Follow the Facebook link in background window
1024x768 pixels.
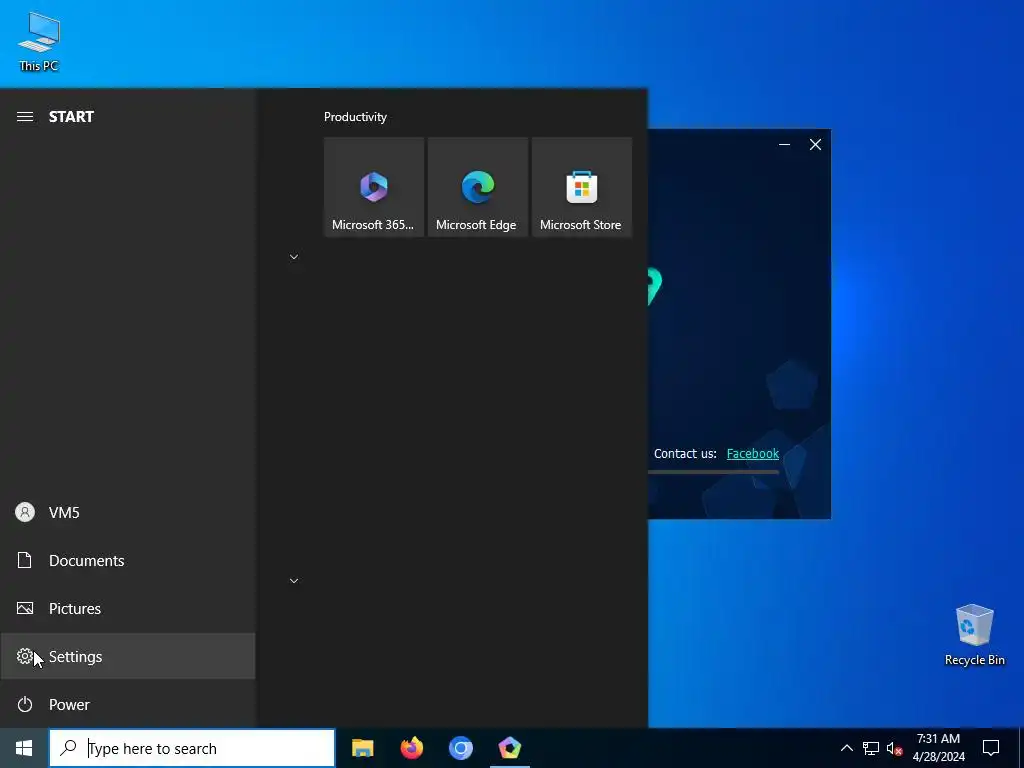(752, 453)
